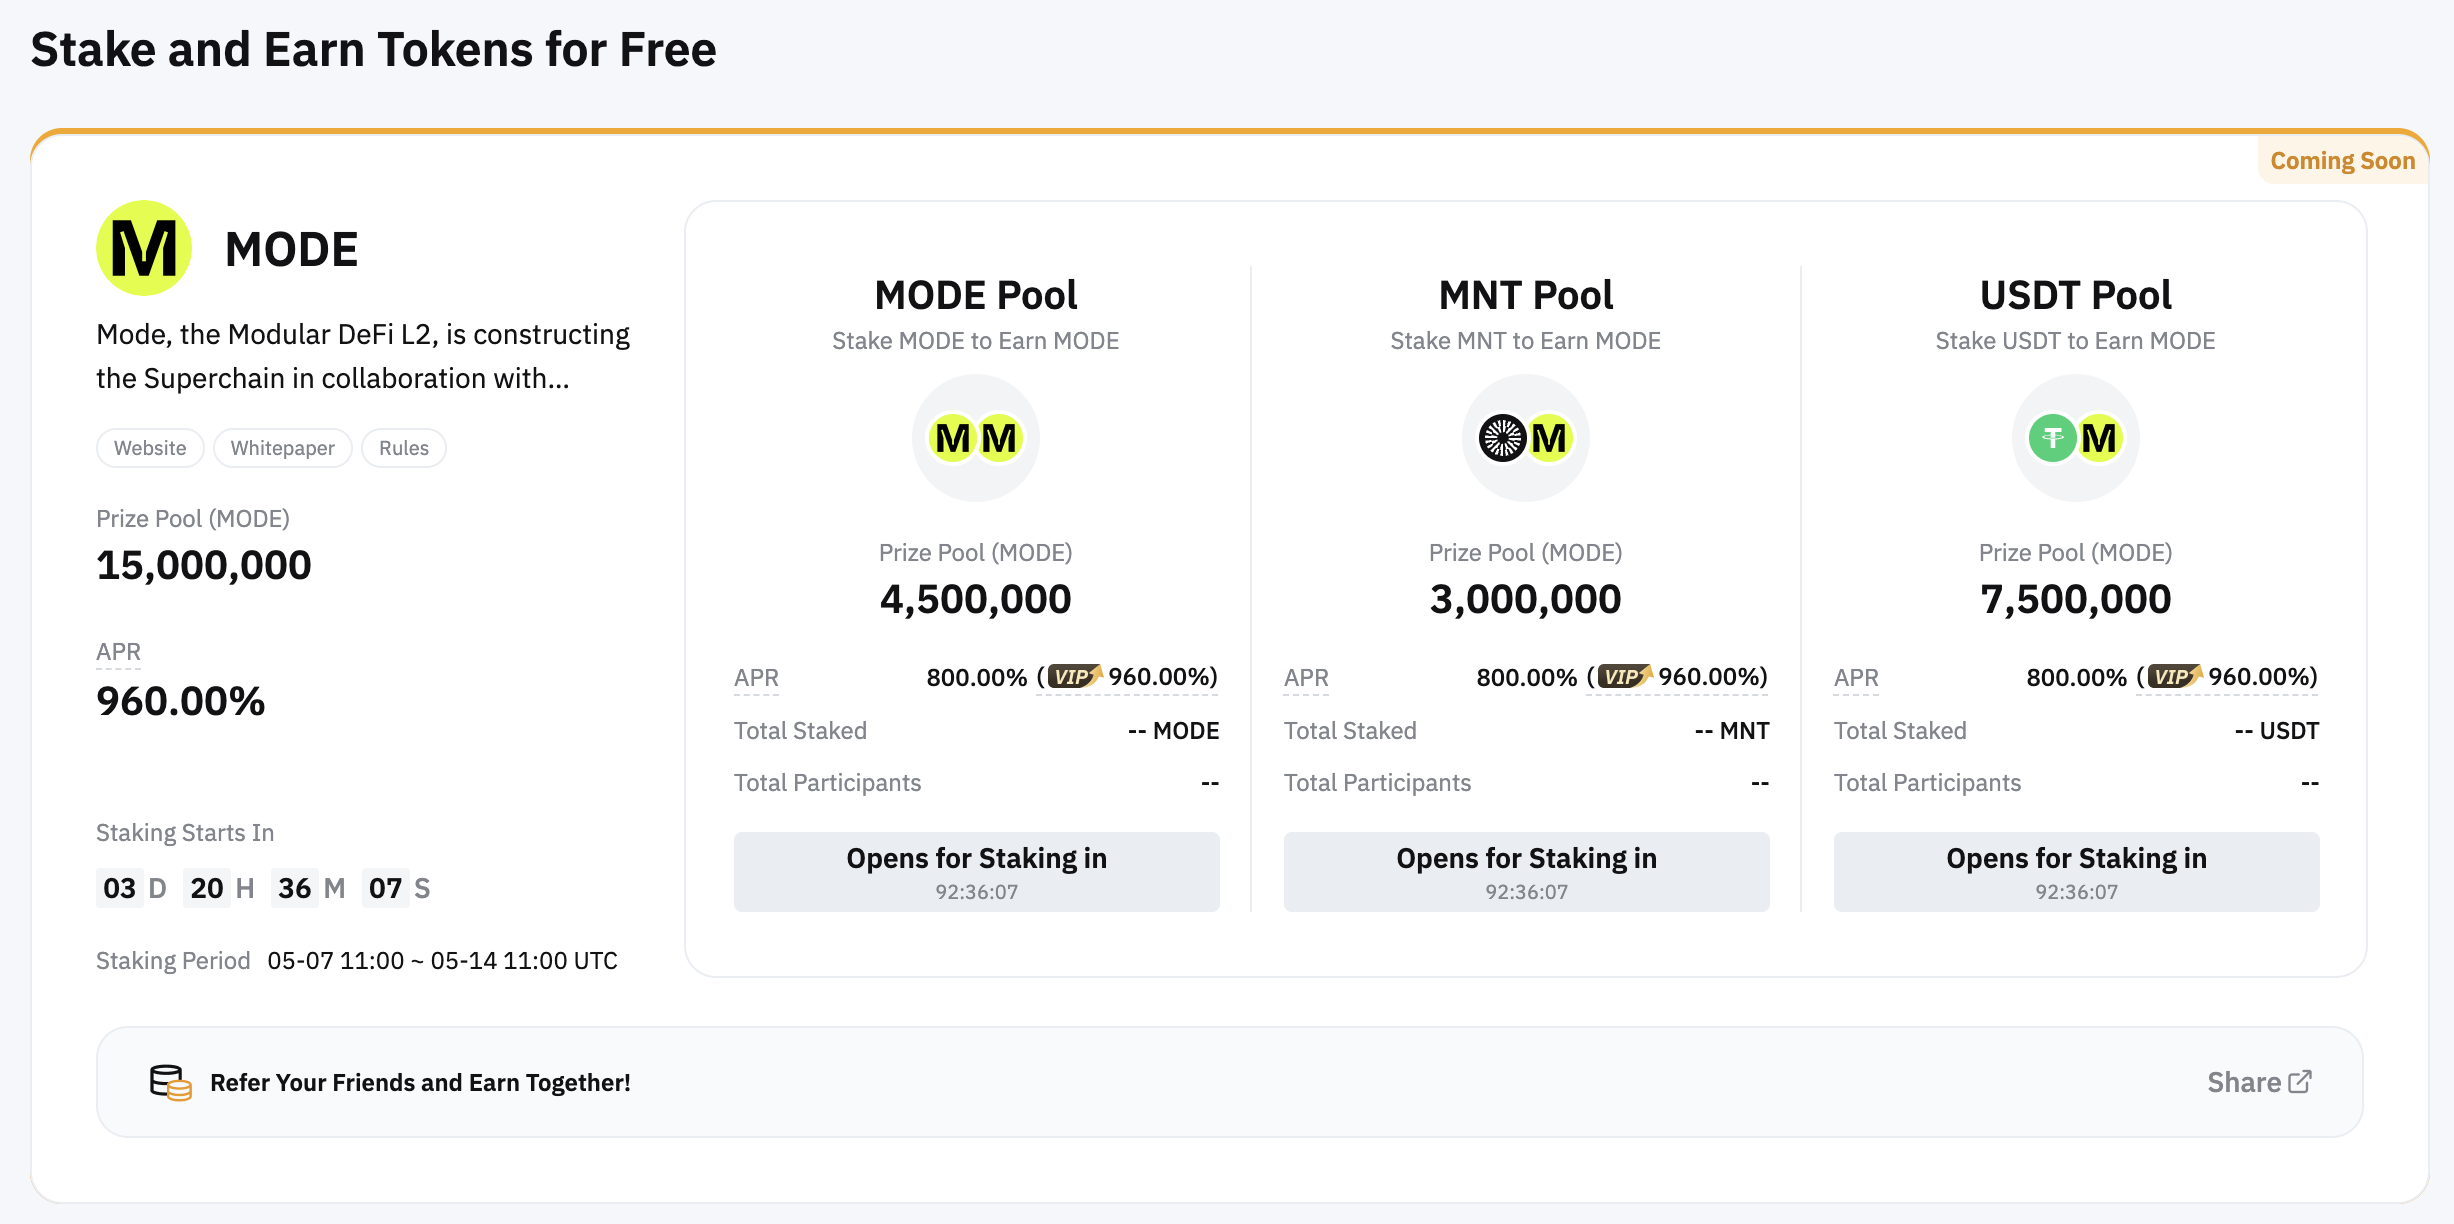Open the Rules link
Image resolution: width=2454 pixels, height=1224 pixels.
pyautogui.click(x=403, y=448)
